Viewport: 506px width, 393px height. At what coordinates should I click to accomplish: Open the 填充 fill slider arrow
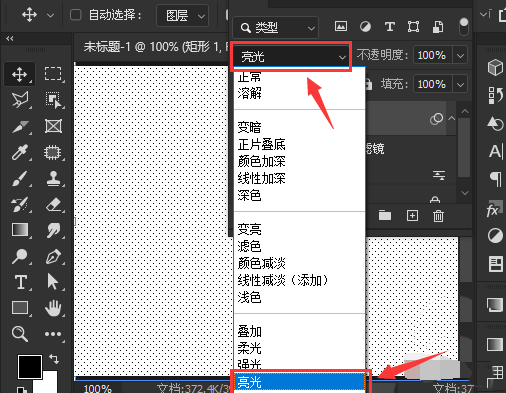pos(460,84)
